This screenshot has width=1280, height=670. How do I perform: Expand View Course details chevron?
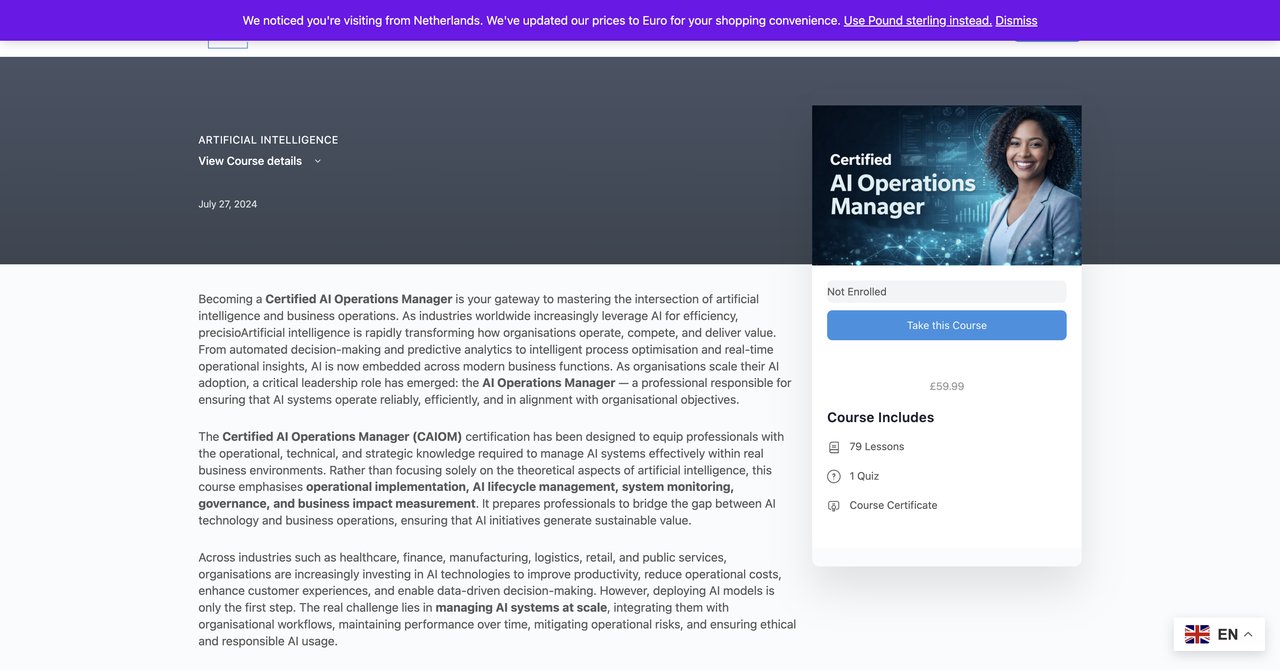[x=318, y=161]
